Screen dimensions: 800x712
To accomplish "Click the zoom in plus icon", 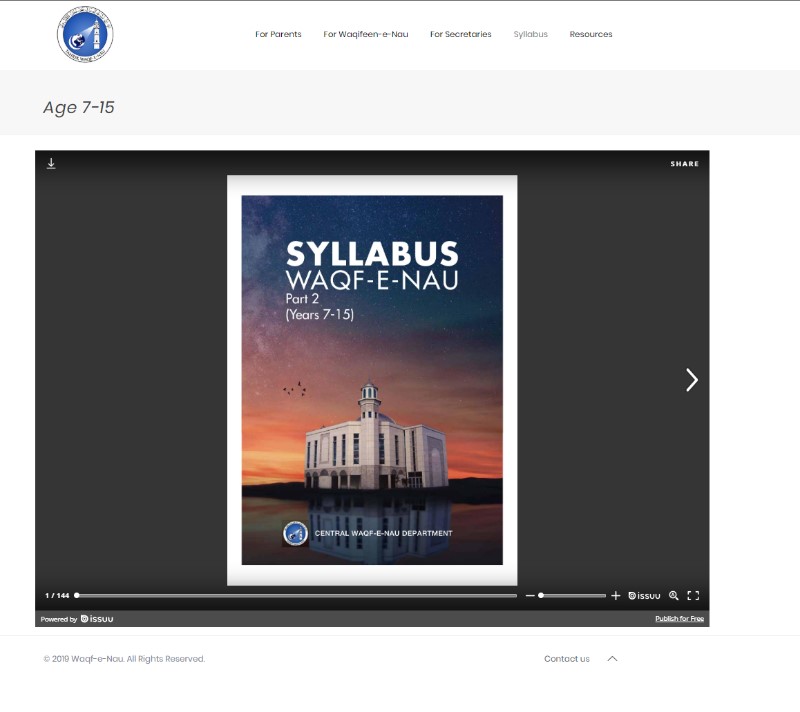I will 616,596.
